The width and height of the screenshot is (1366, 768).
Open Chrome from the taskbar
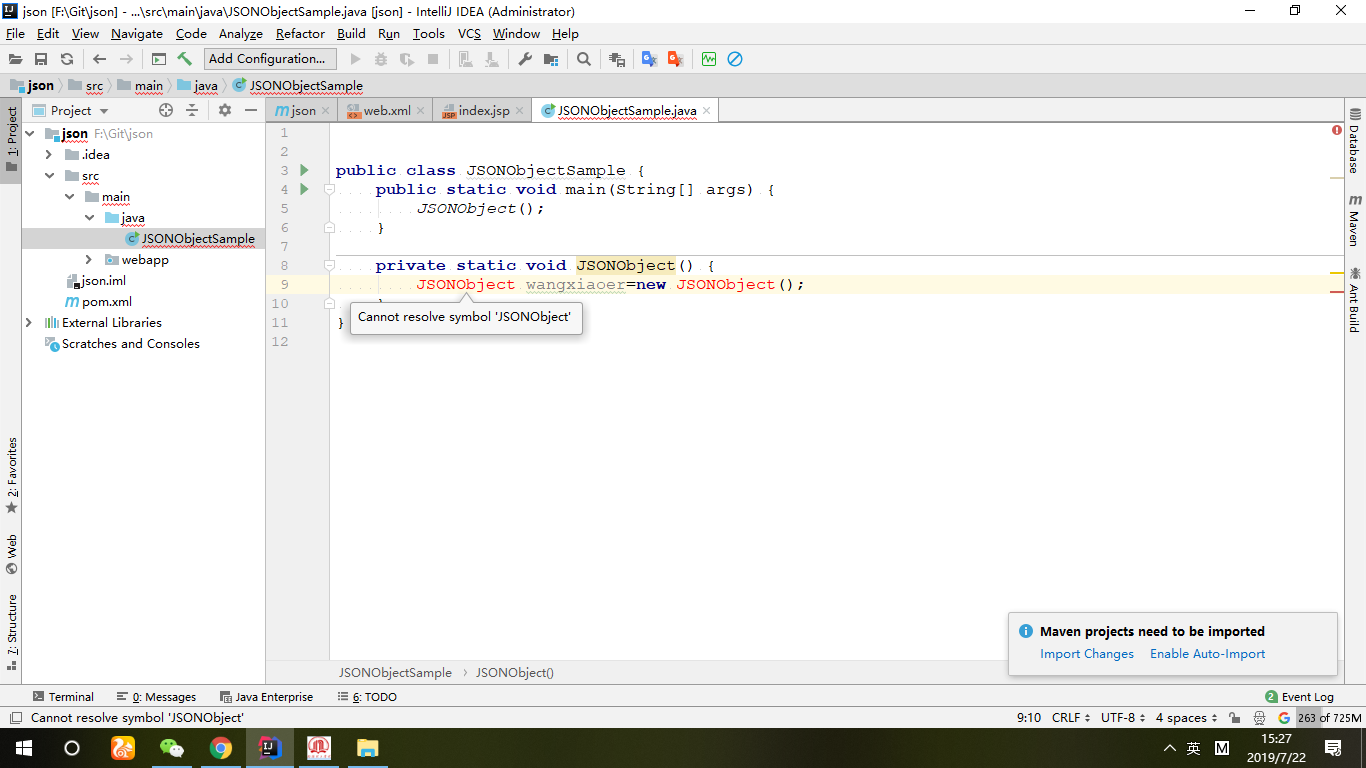(222, 747)
